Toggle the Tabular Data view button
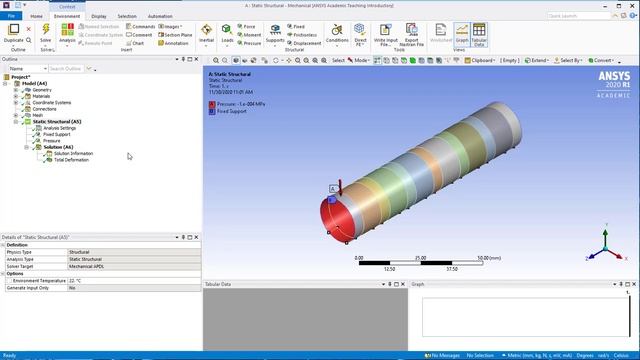This screenshot has width=640, height=360. coord(479,34)
